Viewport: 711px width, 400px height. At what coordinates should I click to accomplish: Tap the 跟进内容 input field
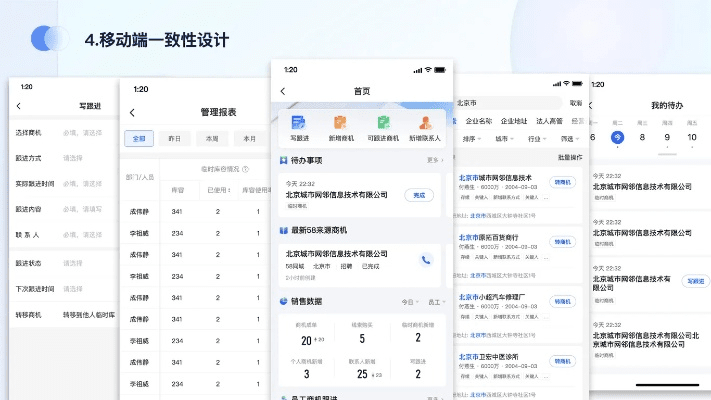coord(64,209)
